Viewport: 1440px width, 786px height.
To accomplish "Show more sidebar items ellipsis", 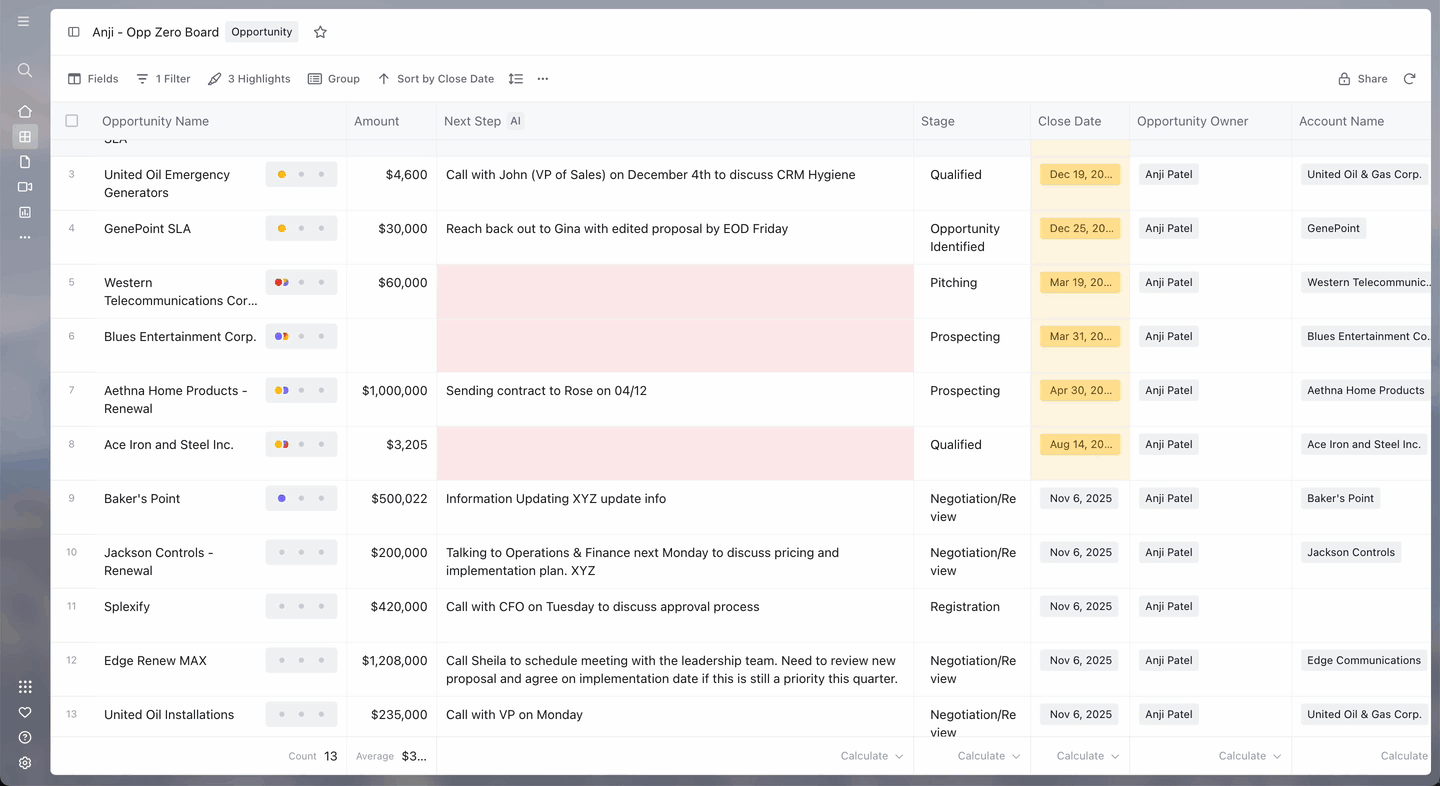I will (x=25, y=237).
